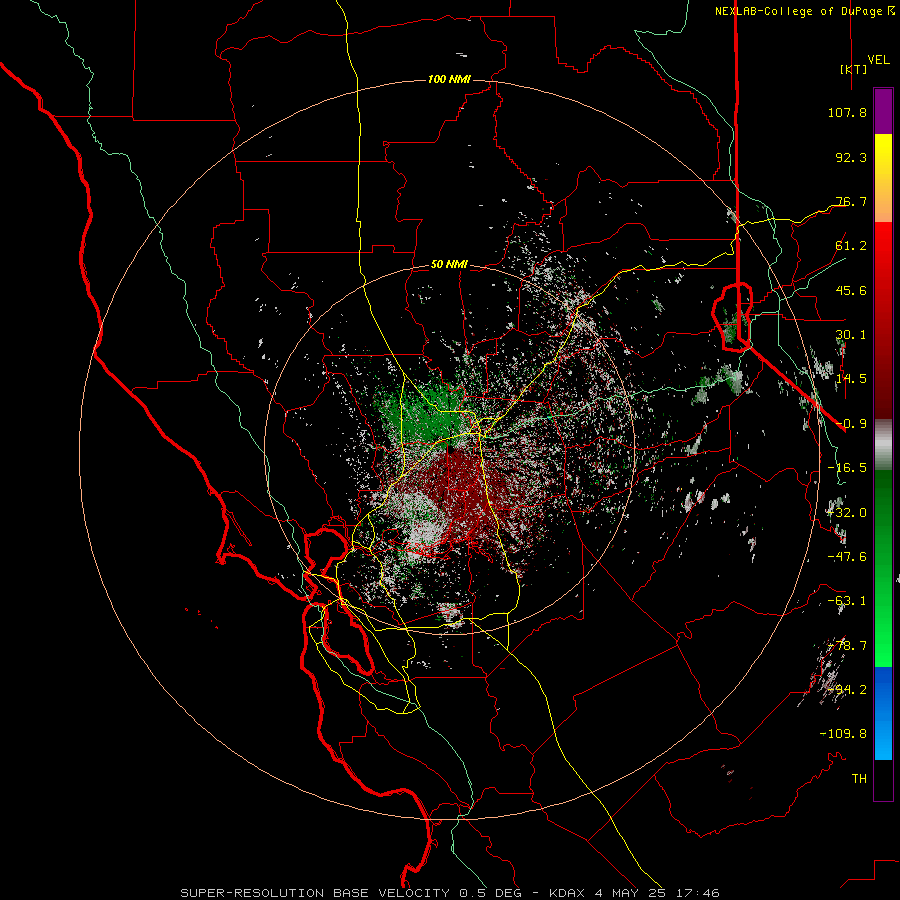
Task: Select the 14.5 legend value
Action: [851, 379]
